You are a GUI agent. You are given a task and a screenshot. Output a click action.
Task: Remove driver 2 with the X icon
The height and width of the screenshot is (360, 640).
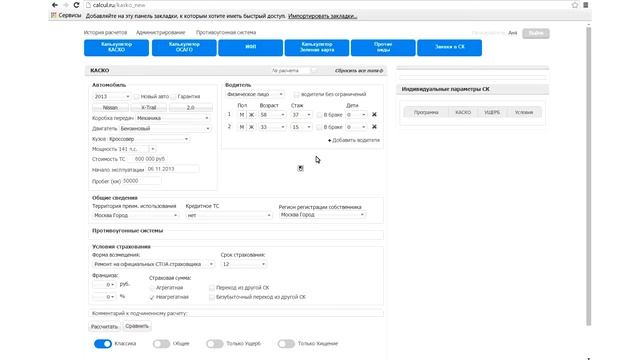pos(374,127)
